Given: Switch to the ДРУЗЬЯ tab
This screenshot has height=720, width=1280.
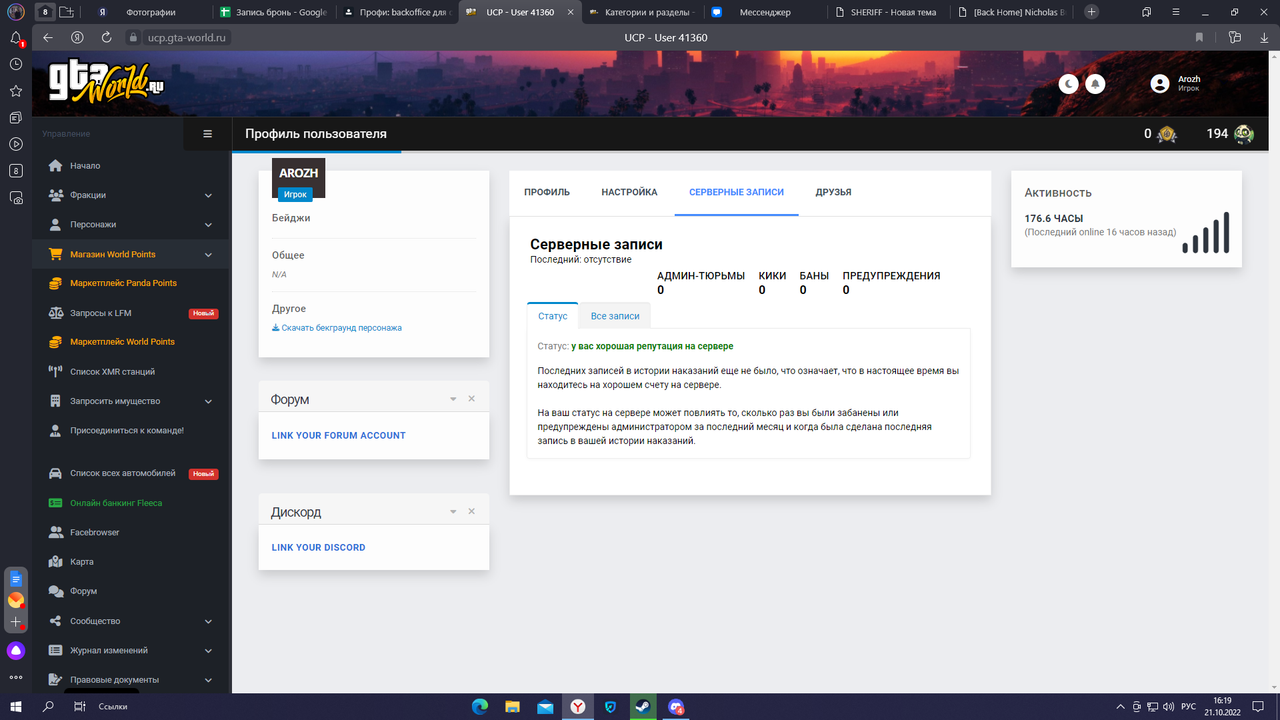Looking at the screenshot, I should click(833, 192).
